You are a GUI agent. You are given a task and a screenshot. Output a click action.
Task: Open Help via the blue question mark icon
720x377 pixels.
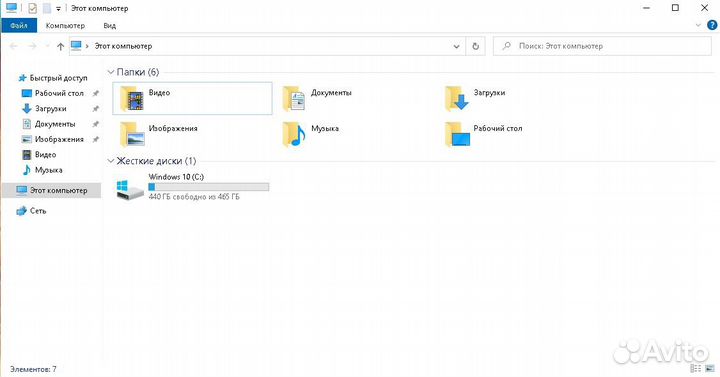coord(712,25)
